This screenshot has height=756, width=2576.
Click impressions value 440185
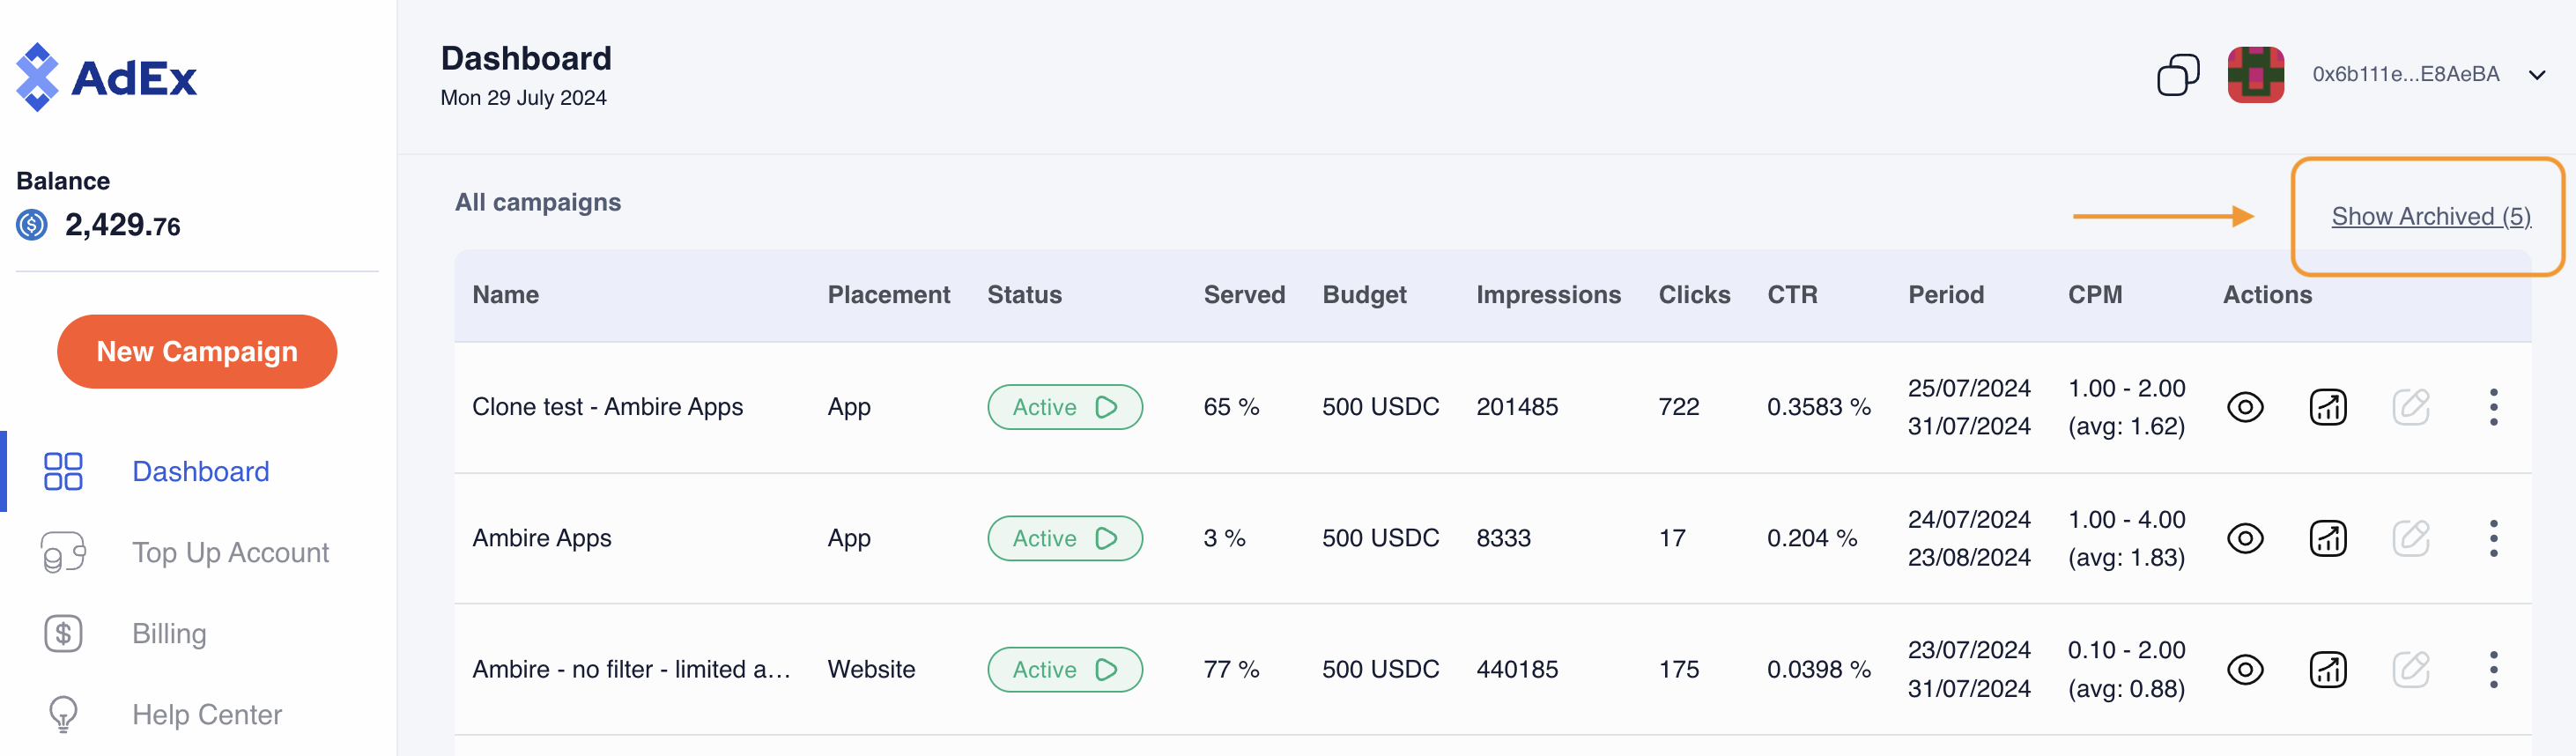1517,669
